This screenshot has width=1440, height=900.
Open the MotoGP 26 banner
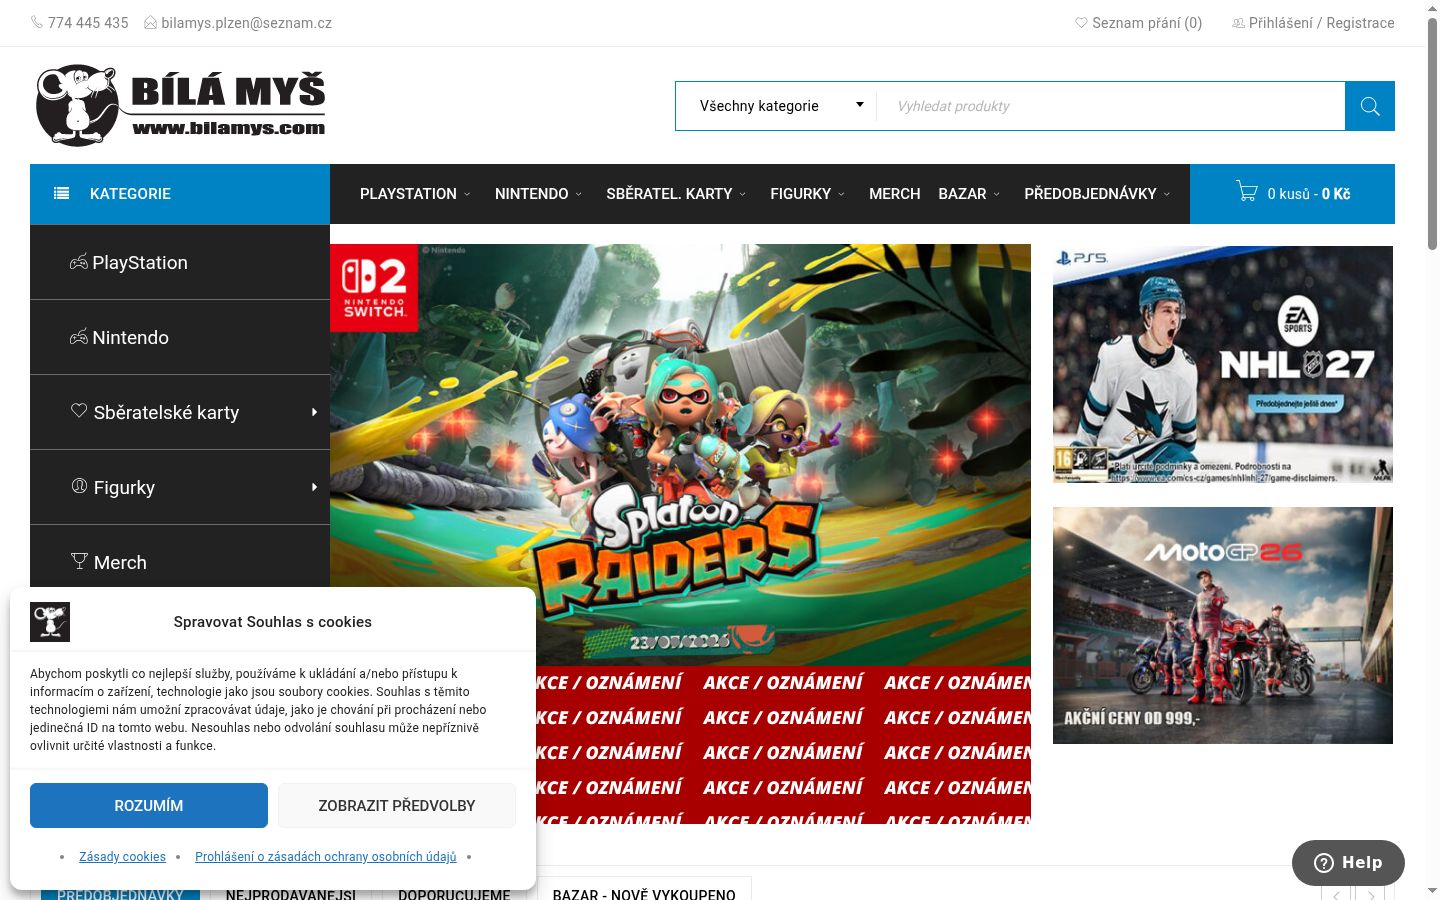tap(1223, 625)
